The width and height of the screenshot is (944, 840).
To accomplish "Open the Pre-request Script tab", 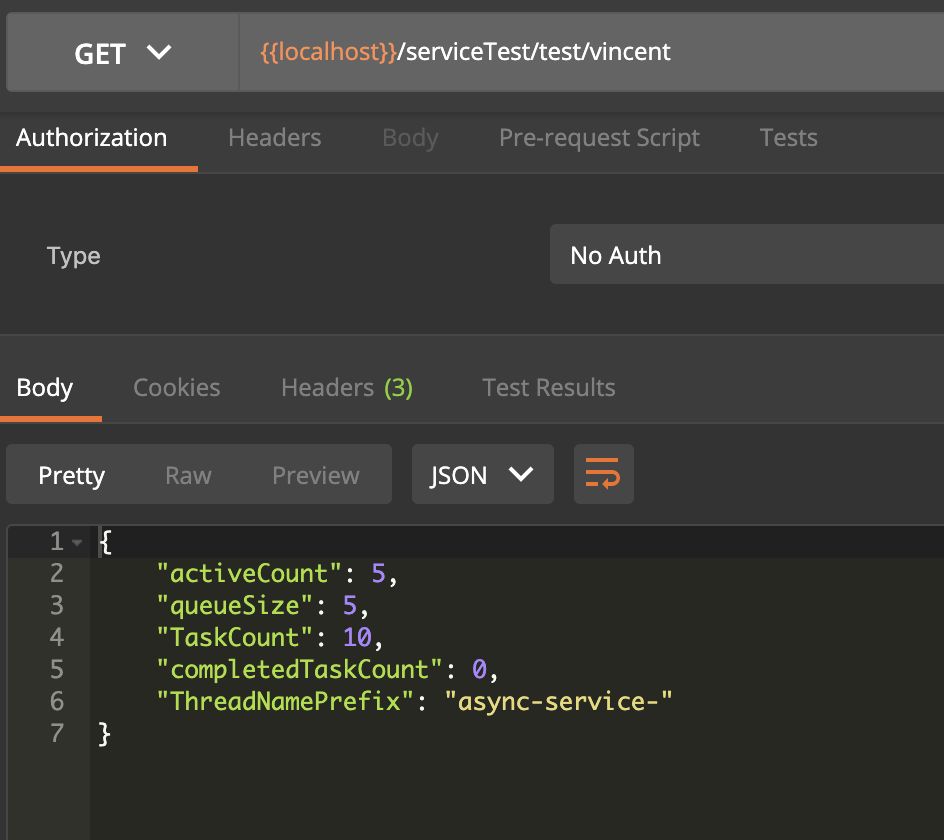I will [x=599, y=138].
